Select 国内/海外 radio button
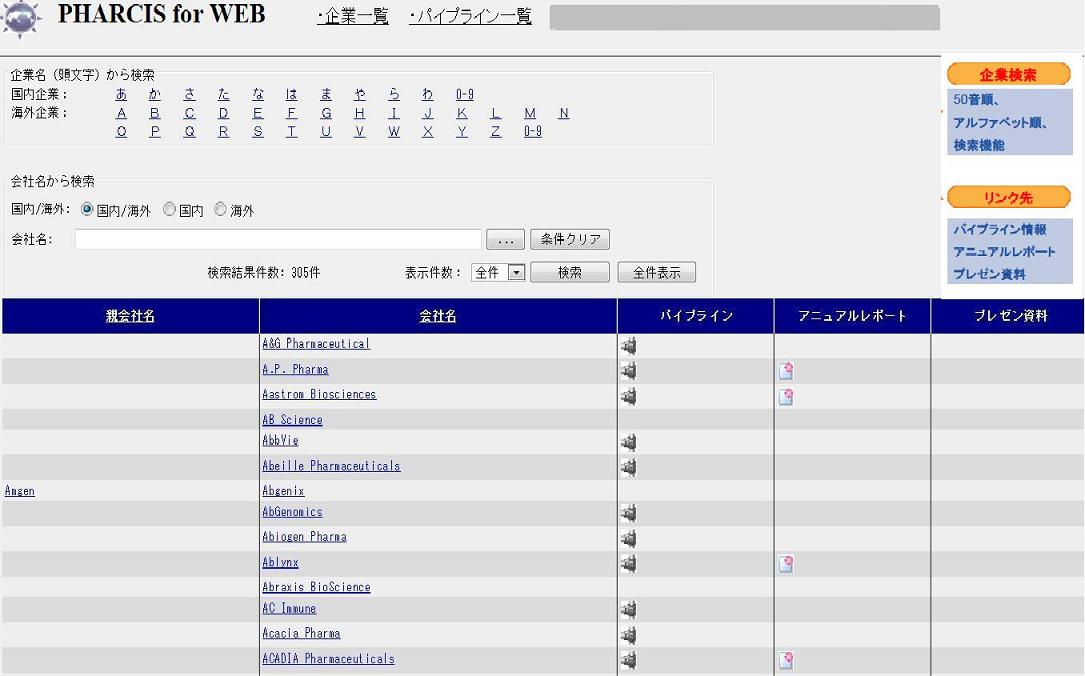 [87, 209]
